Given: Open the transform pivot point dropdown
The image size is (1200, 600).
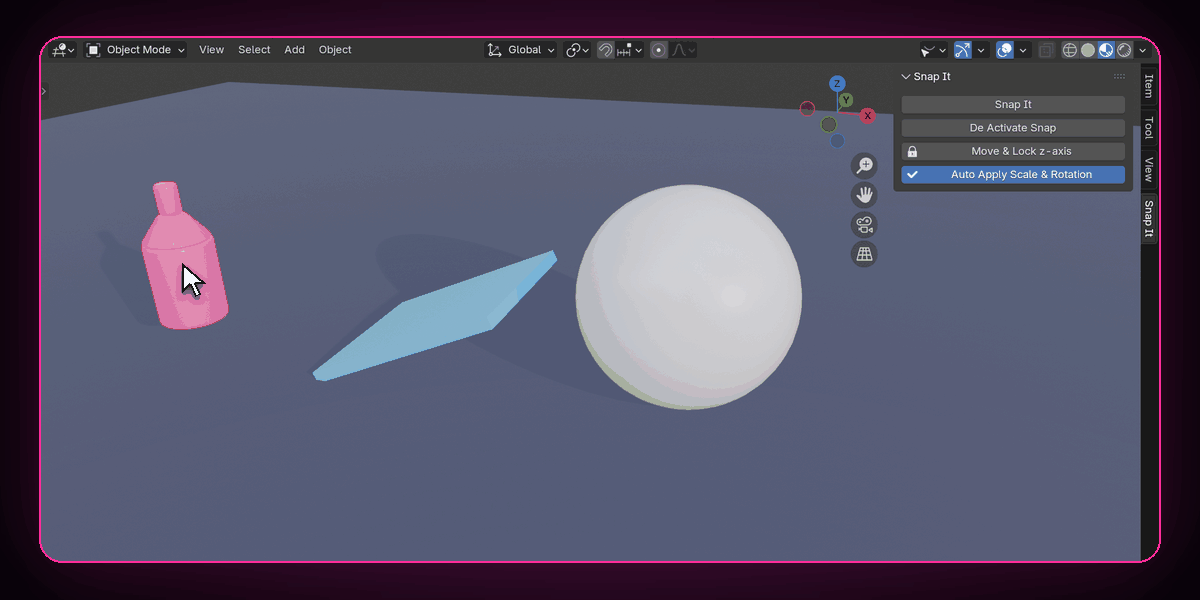Looking at the screenshot, I should coord(578,50).
